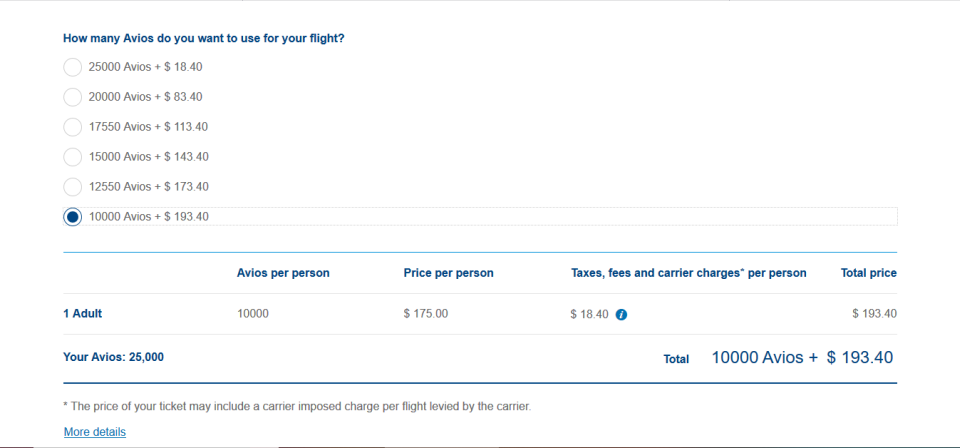Click the 'Your Avios: 25,000' balance text
Screen dimensions: 960x448
coord(113,357)
